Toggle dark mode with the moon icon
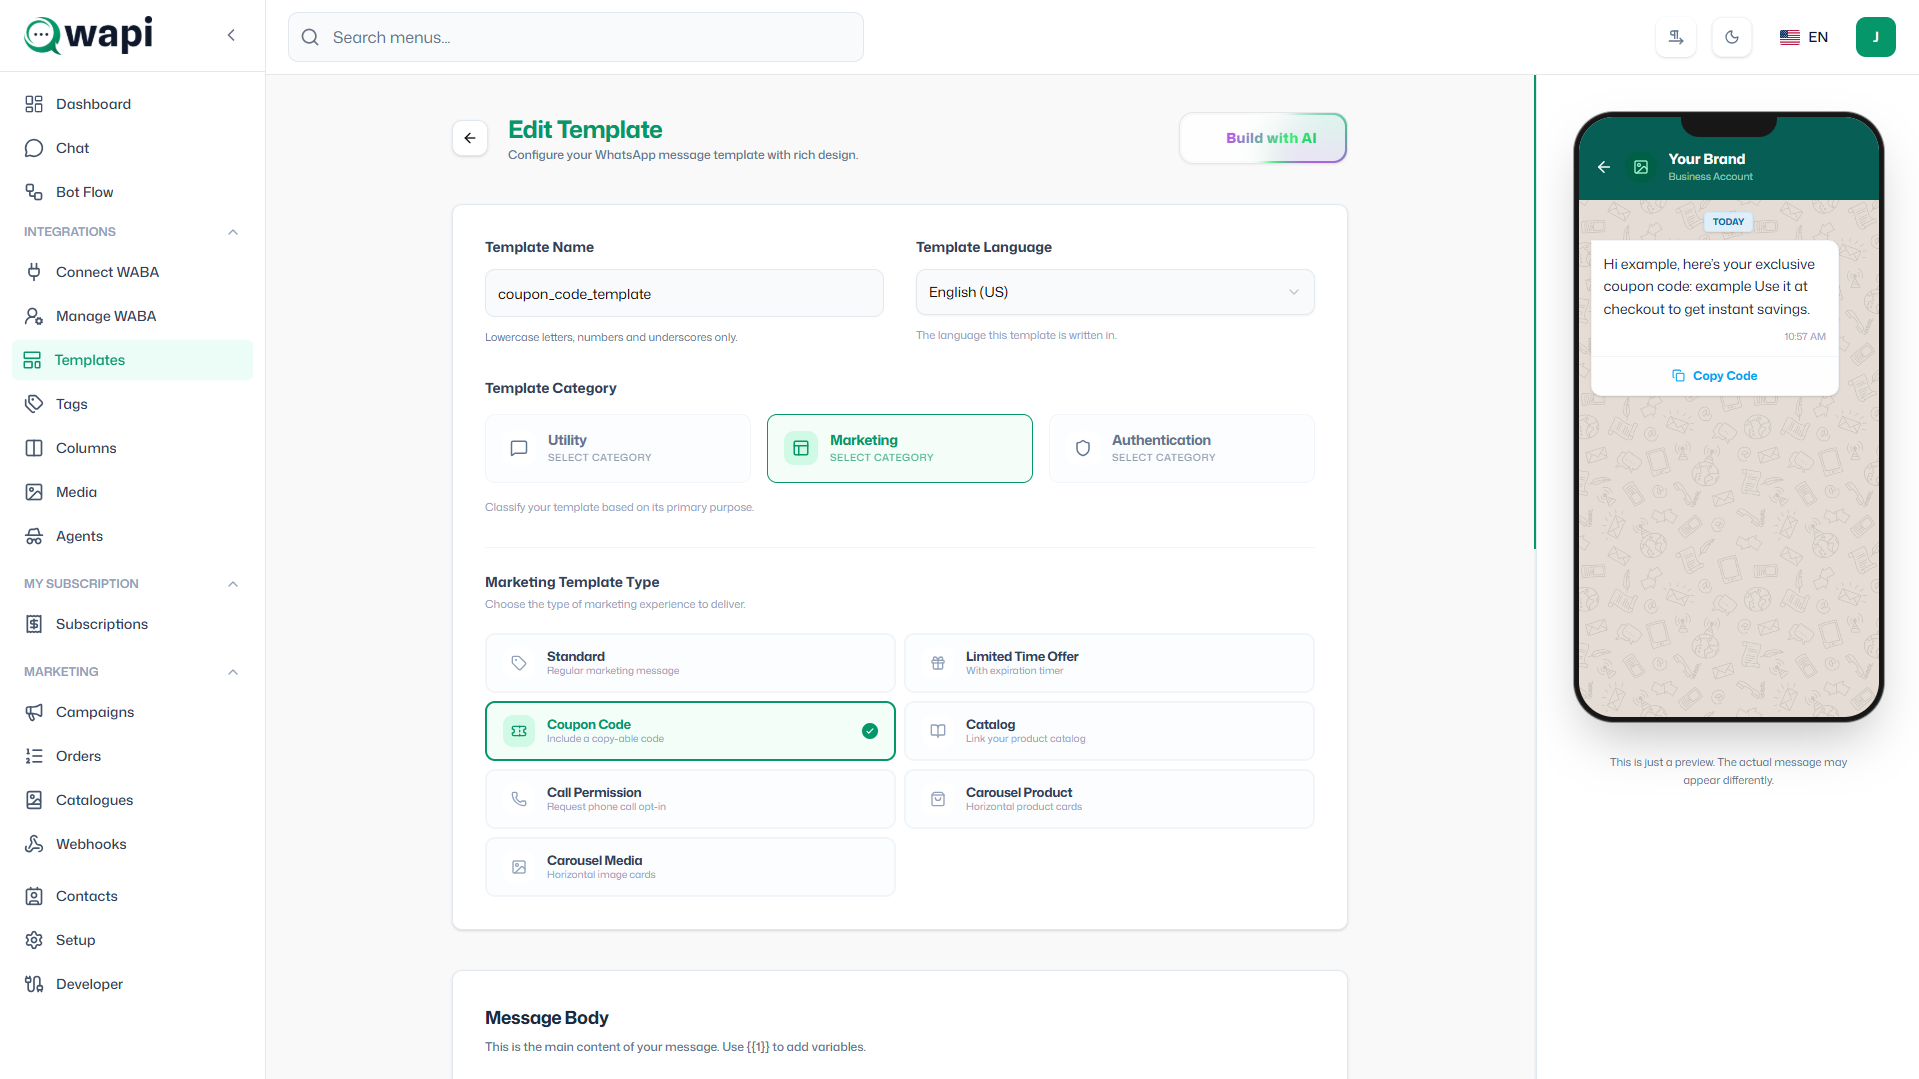The height and width of the screenshot is (1079, 1919). click(x=1732, y=38)
